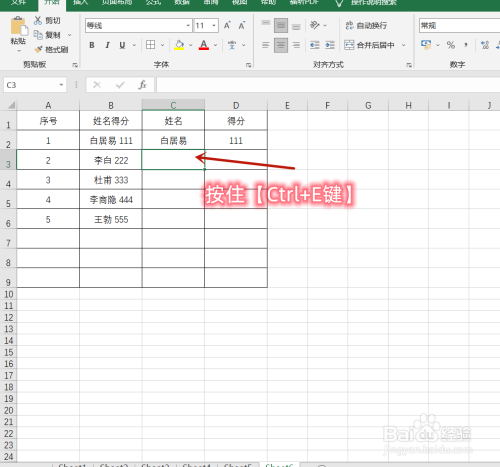This screenshot has width=500, height=467.
Task: Open the Alignment (对齐方式) dialog launcher
Action: click(409, 65)
